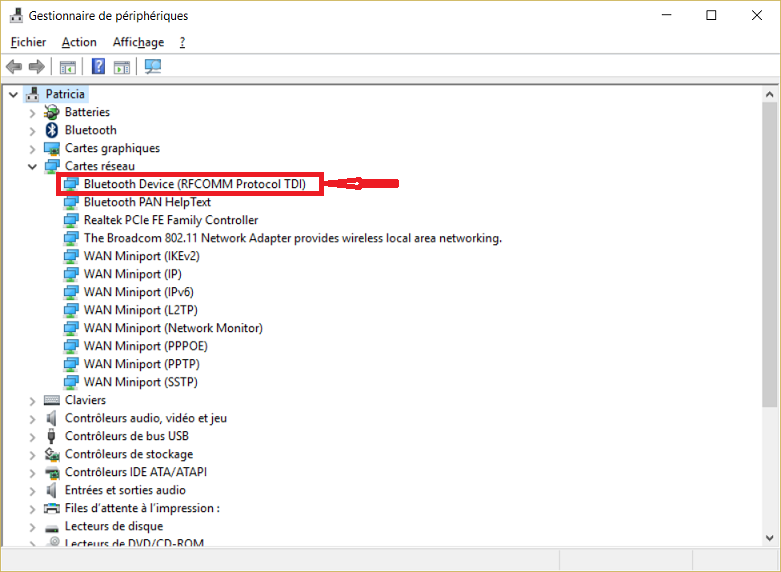The image size is (781, 572).
Task: Click the scan for hardware changes icon
Action: (x=153, y=67)
